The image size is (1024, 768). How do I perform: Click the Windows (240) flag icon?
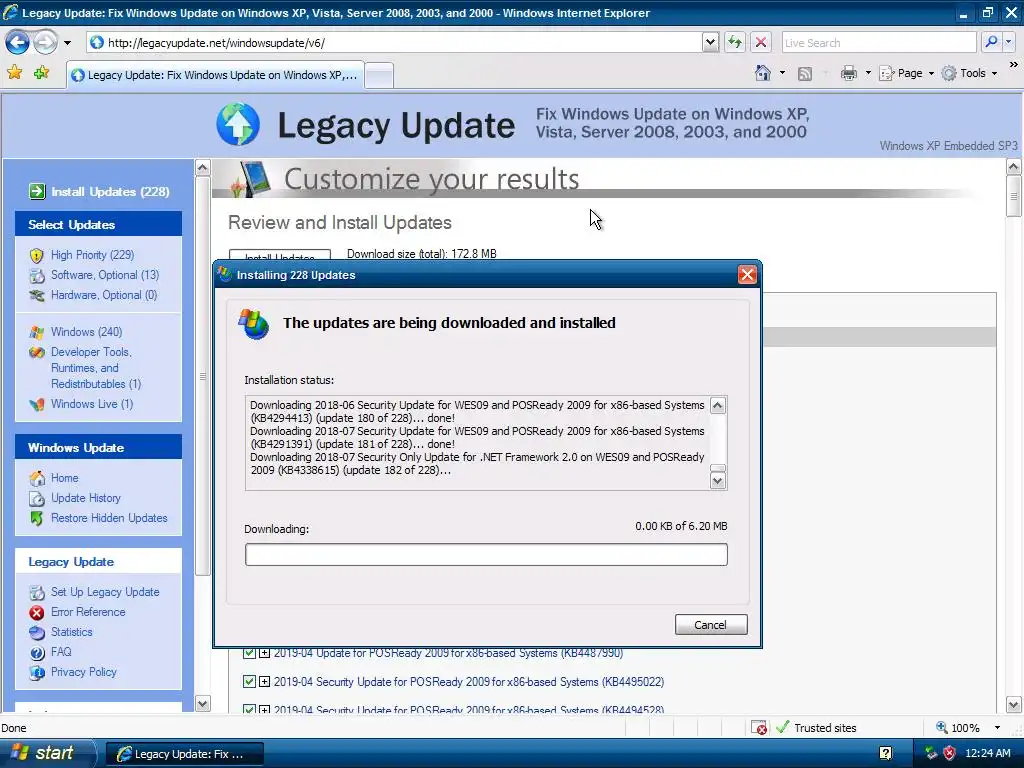(x=37, y=332)
